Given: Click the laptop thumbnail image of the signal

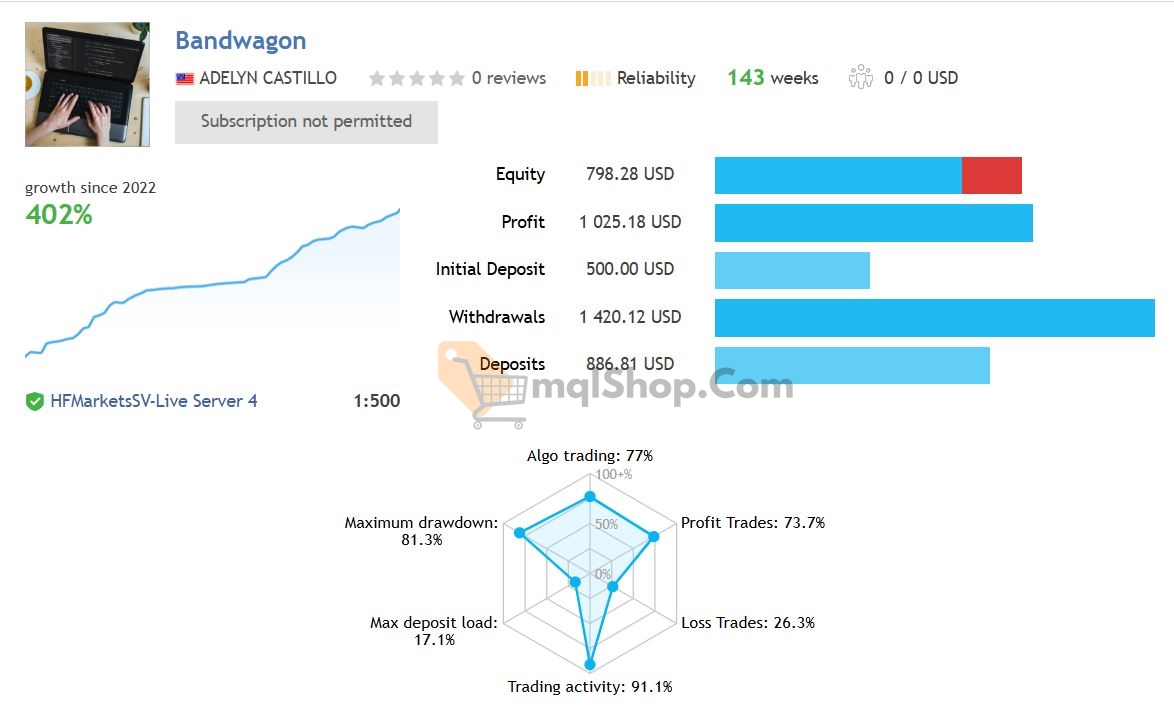Looking at the screenshot, I should [x=87, y=84].
